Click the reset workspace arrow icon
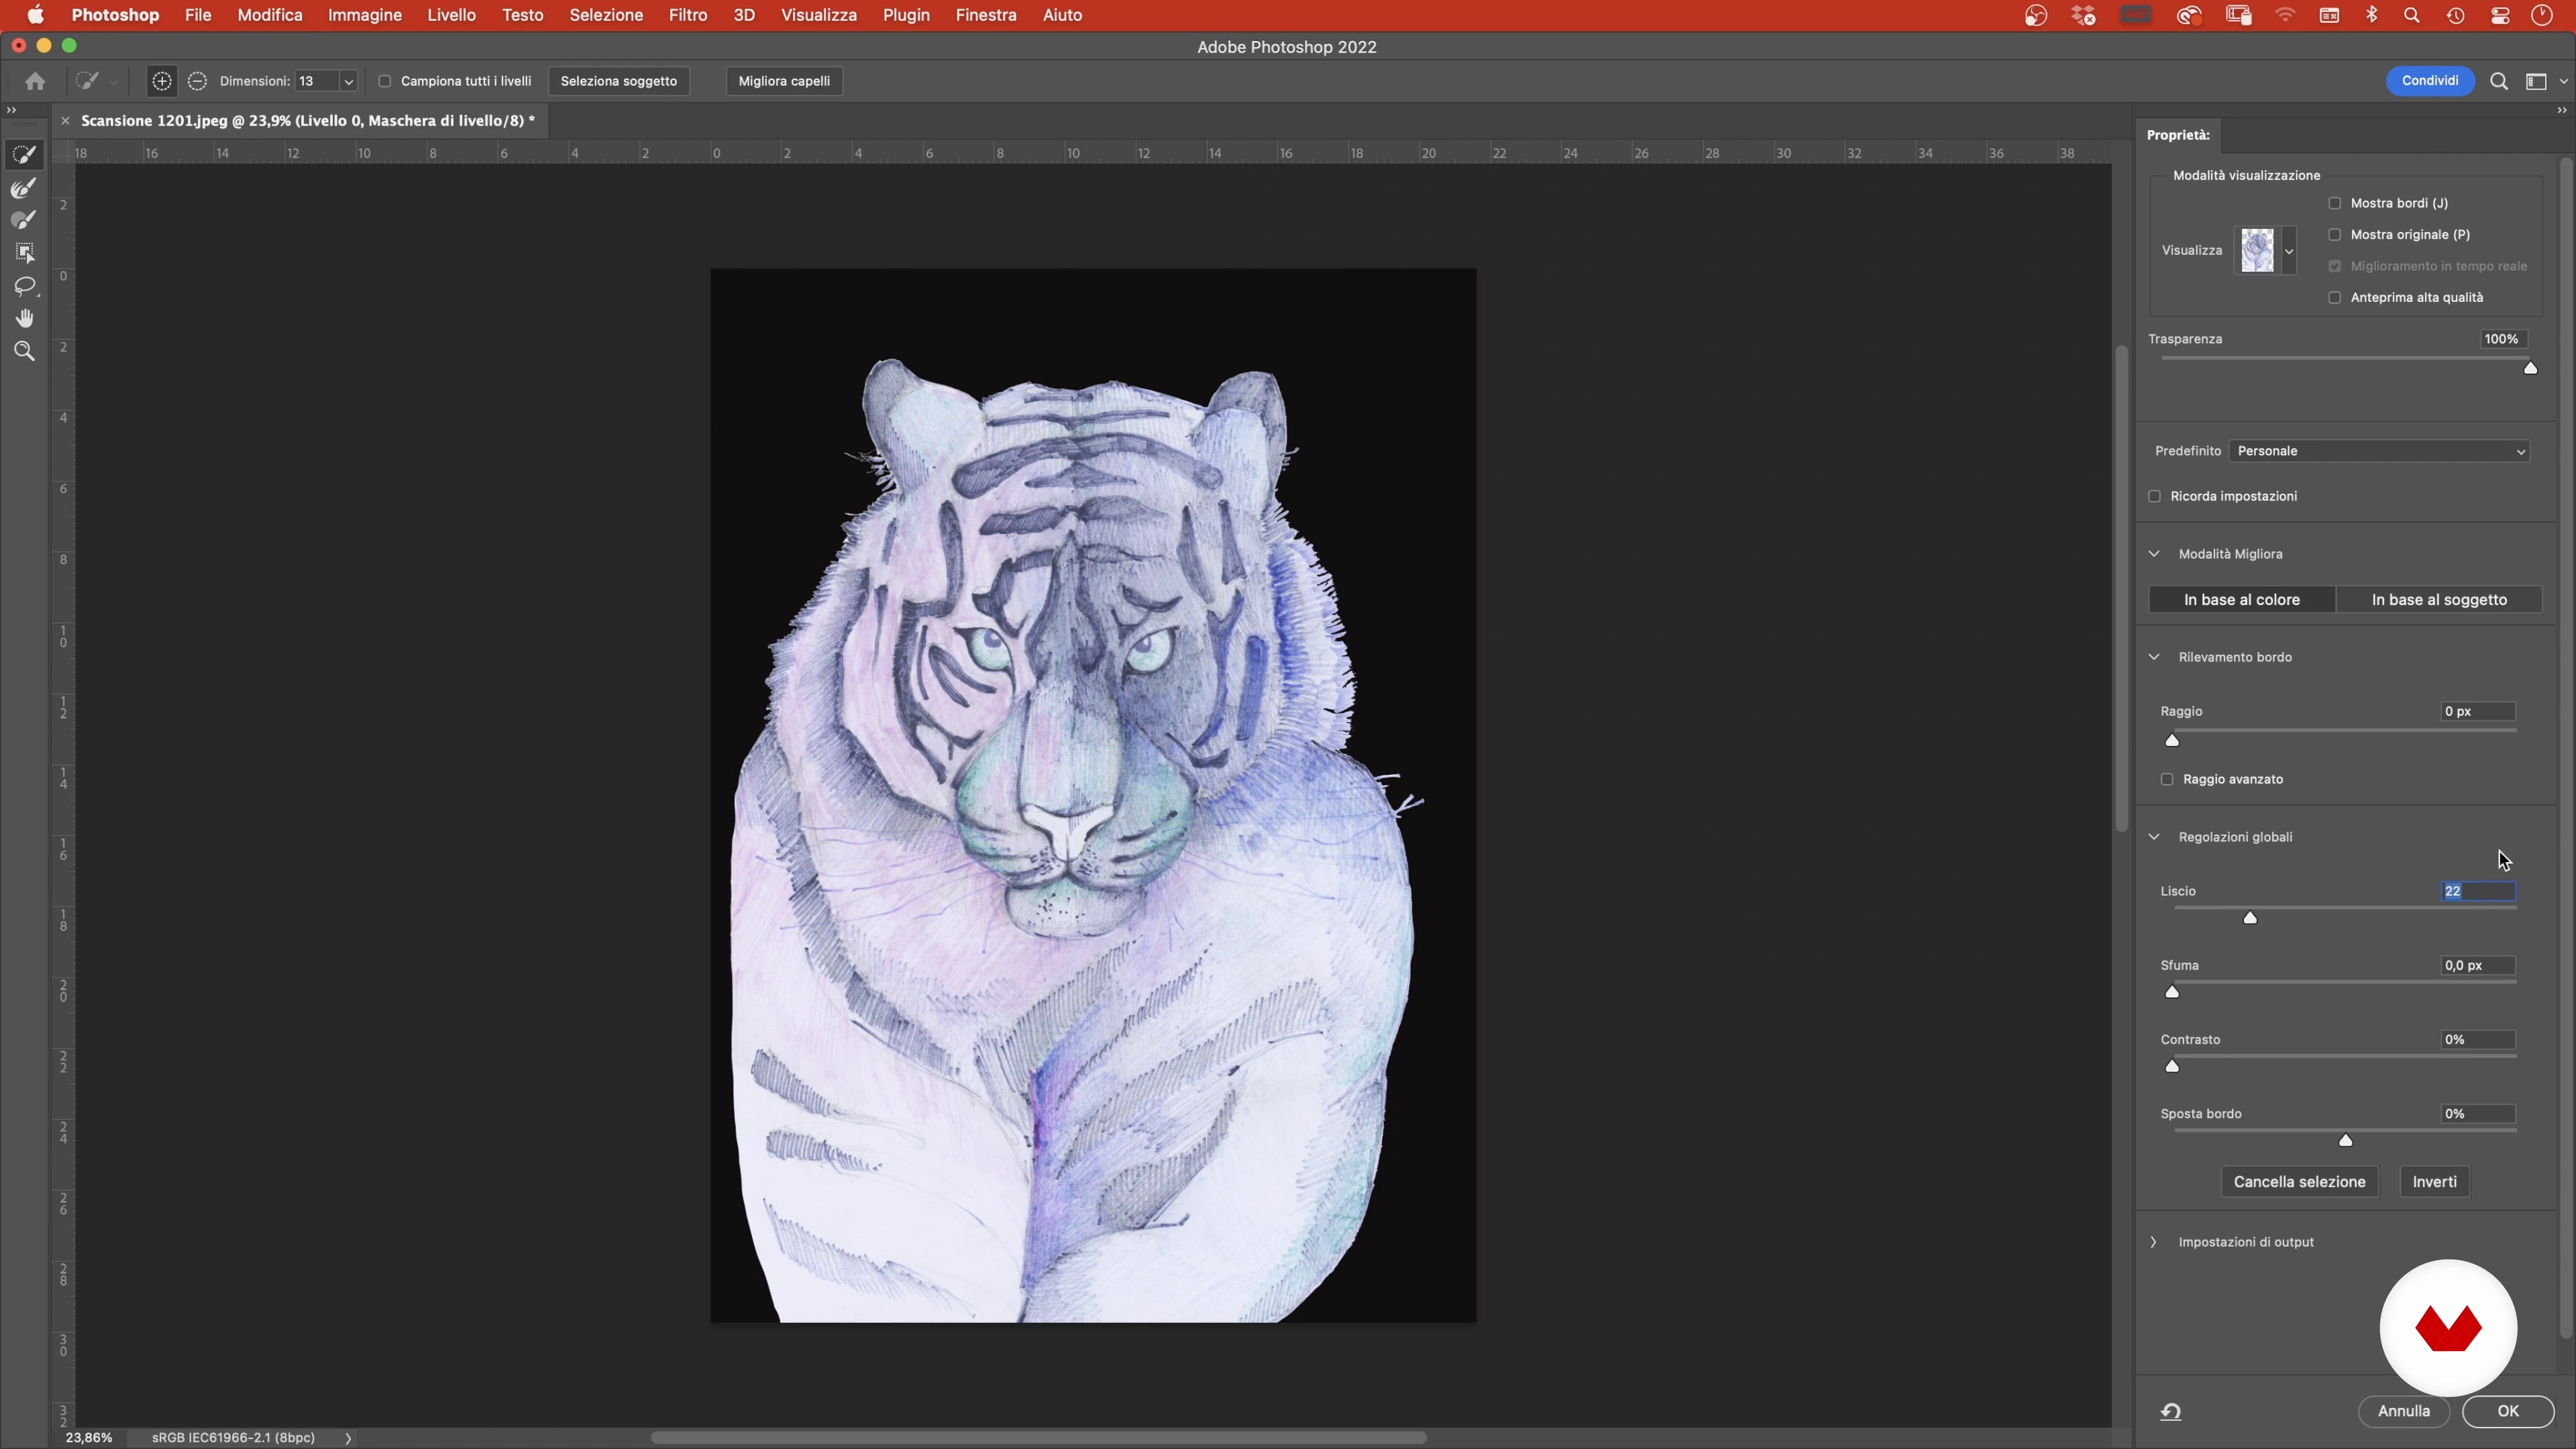The width and height of the screenshot is (2576, 1449). point(2171,1412)
